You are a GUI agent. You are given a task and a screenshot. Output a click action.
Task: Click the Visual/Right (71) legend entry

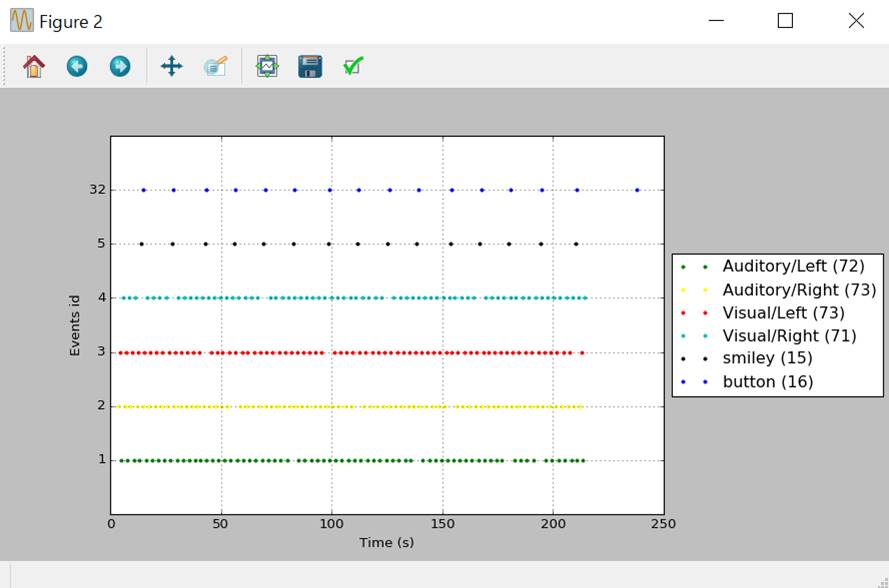(x=790, y=336)
